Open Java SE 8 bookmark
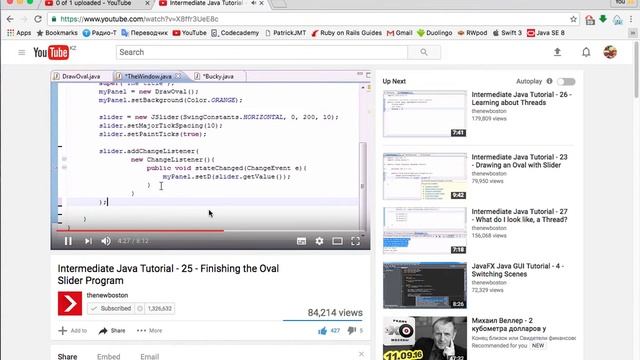Viewport: 640px width, 360px height. point(546,33)
